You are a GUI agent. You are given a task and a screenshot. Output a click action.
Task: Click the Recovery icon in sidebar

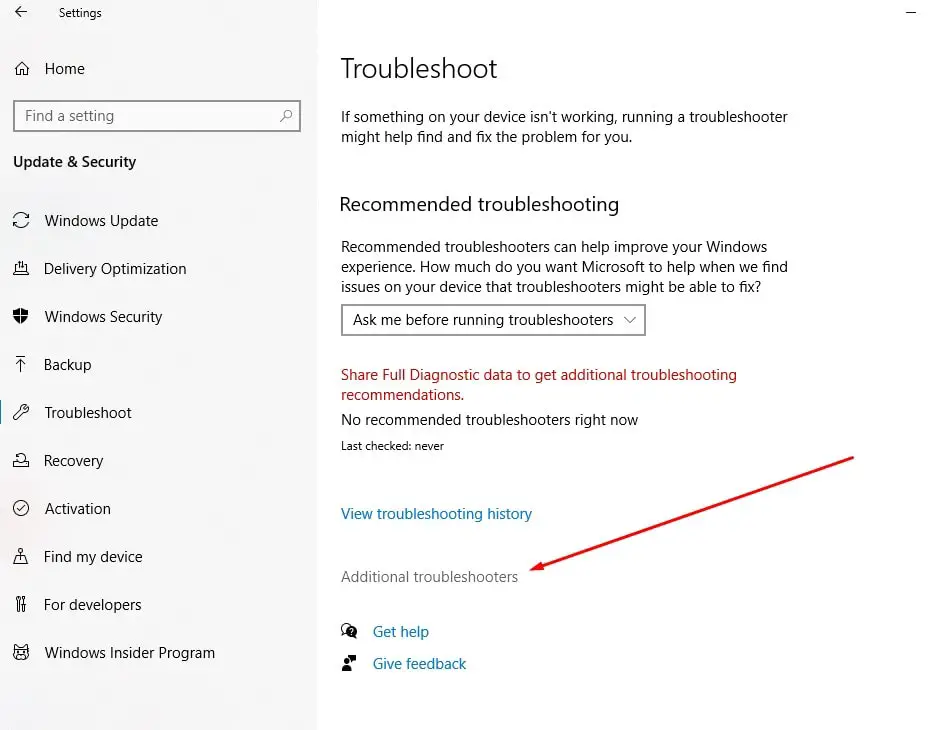click(x=21, y=461)
